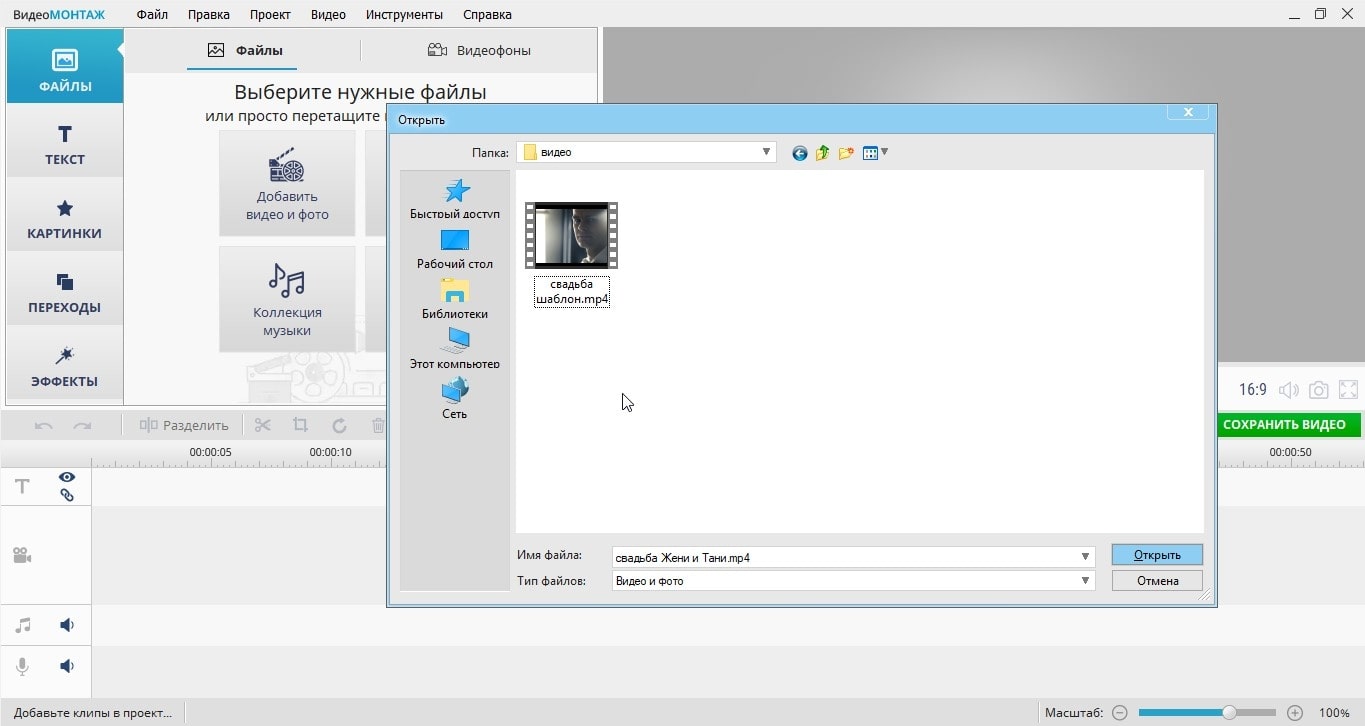This screenshot has height=726, width=1365.
Task: Open the view menu dropdown arrow
Action: coord(884,152)
